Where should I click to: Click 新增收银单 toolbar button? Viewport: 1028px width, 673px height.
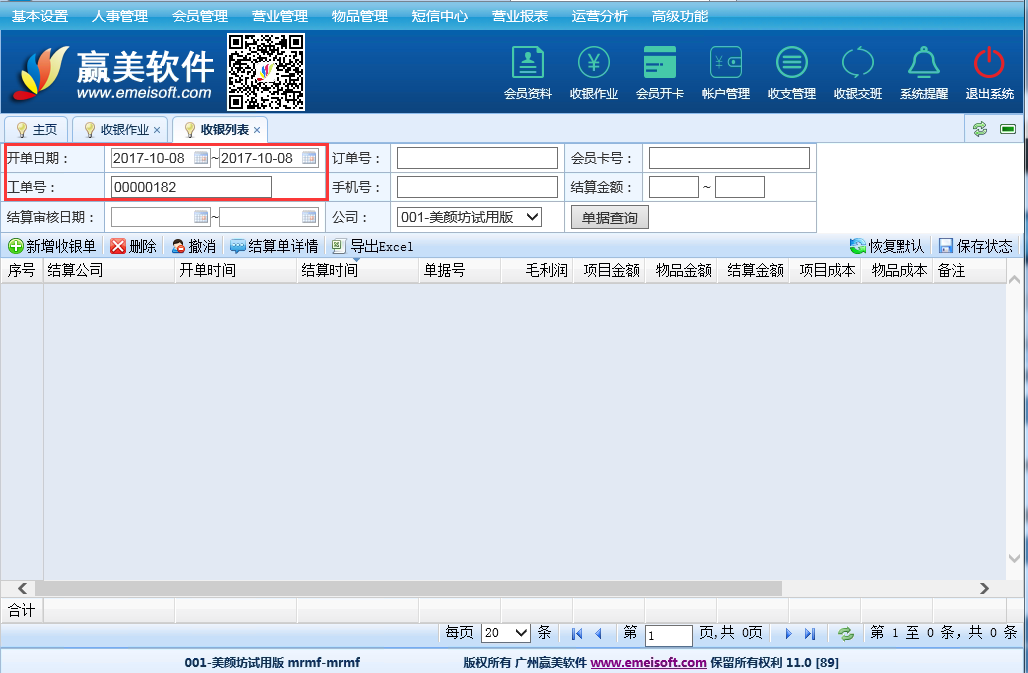click(x=52, y=246)
